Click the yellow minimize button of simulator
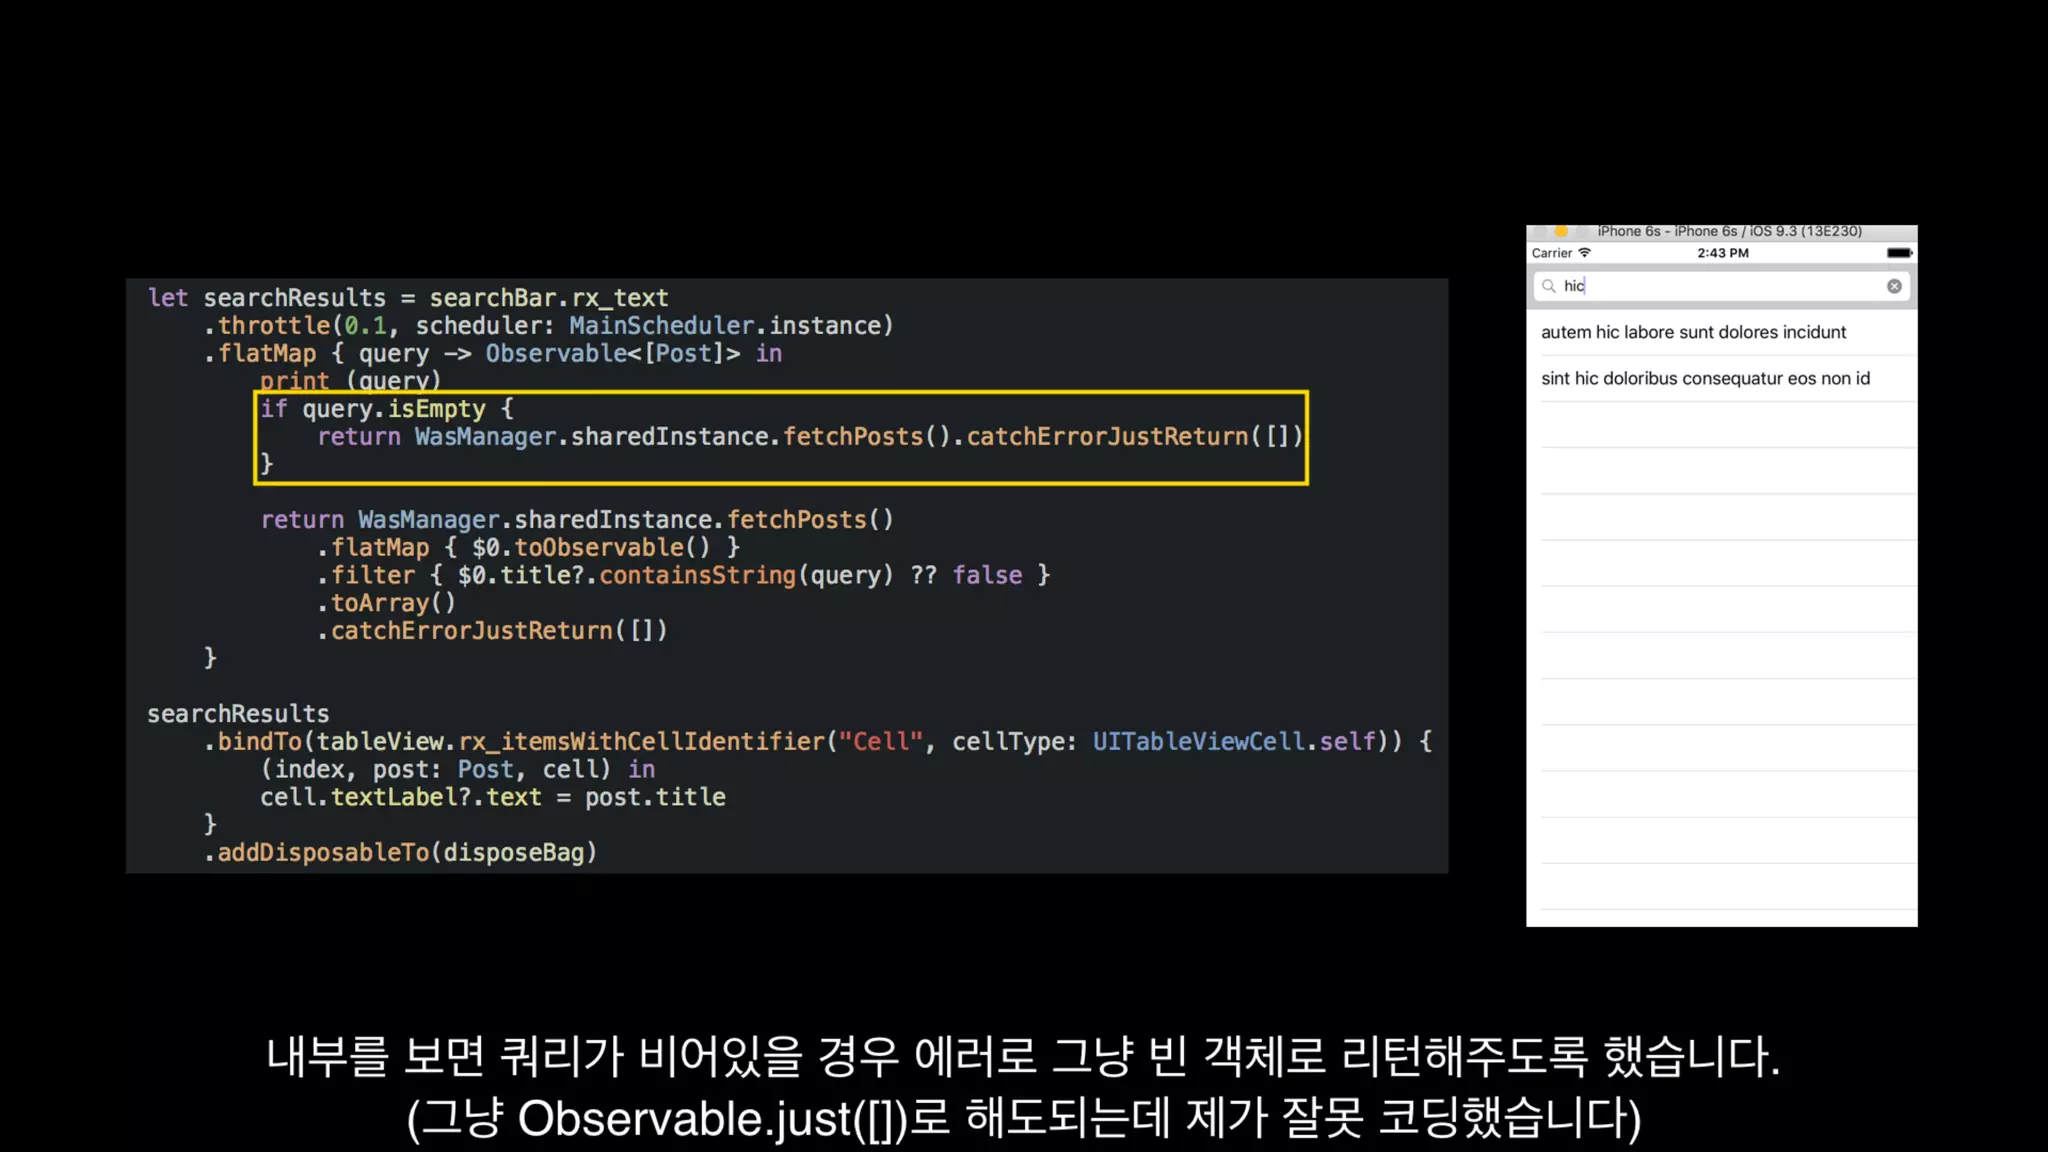2048x1152 pixels. click(x=1561, y=231)
